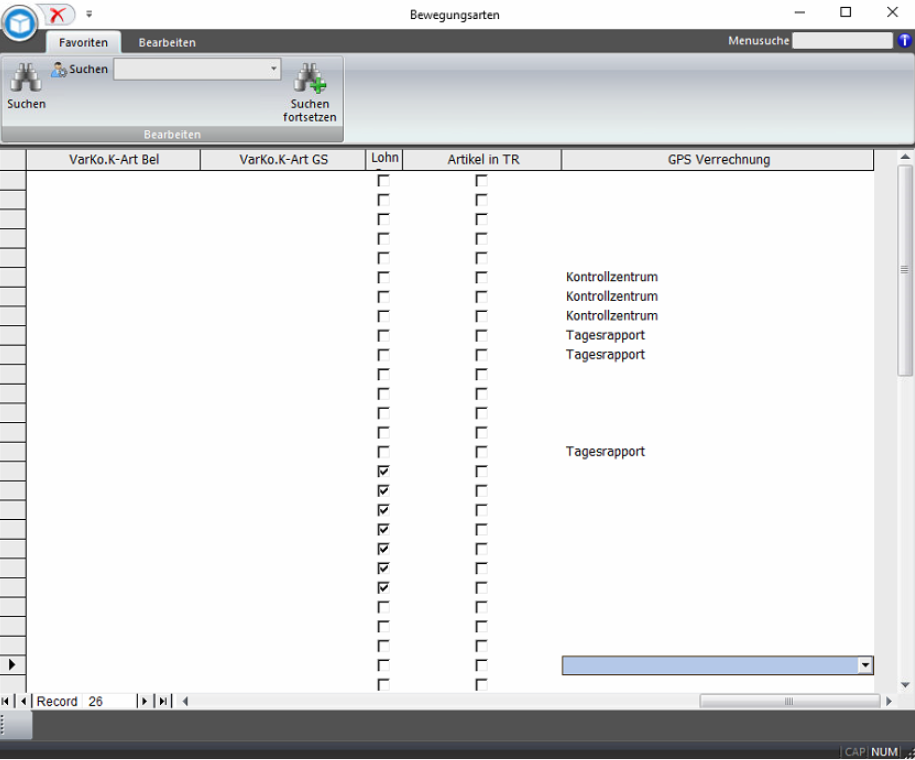Uncheck the first ticked Lohn checkbox
This screenshot has width=915, height=760.
[x=383, y=471]
